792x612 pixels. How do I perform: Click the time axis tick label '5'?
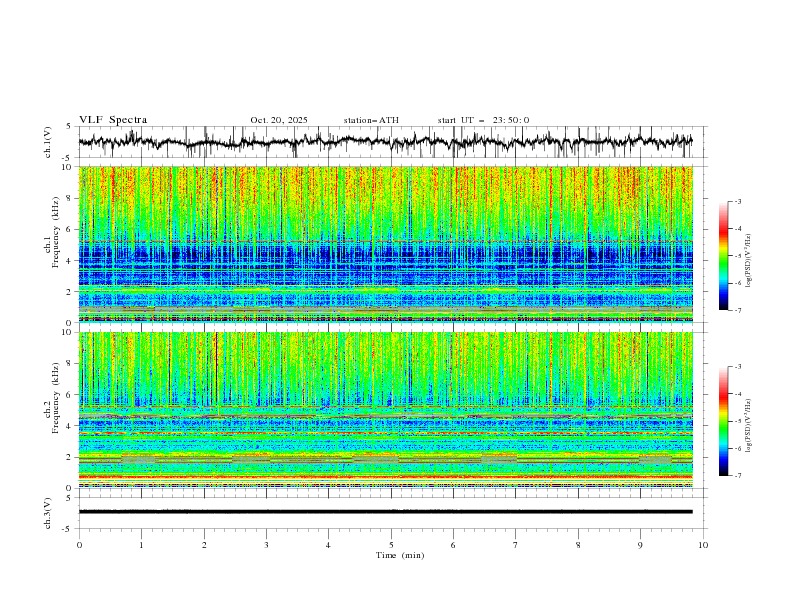click(391, 545)
